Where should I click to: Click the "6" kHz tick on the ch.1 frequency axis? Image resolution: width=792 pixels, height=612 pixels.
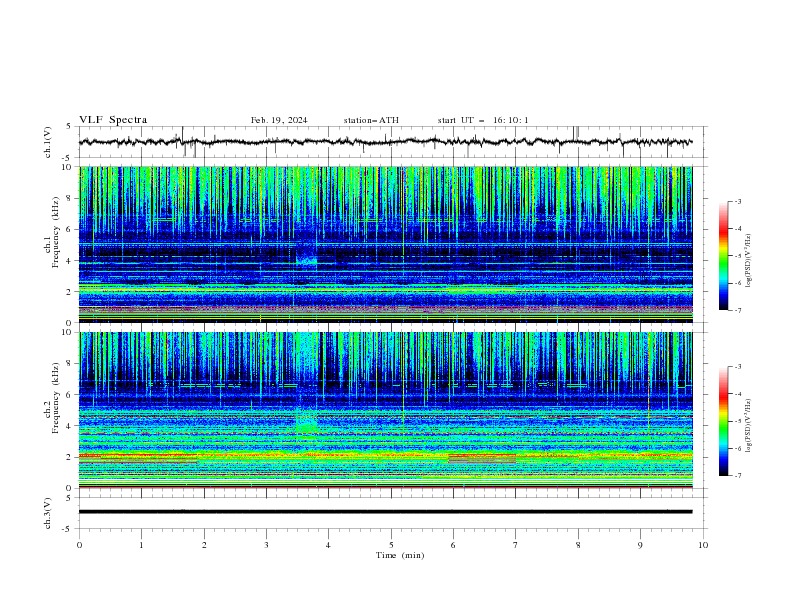click(69, 229)
